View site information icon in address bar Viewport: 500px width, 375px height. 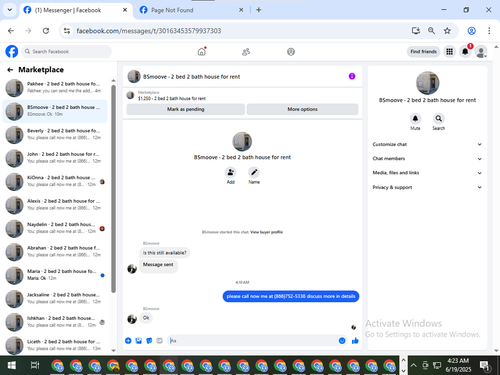[x=67, y=31]
